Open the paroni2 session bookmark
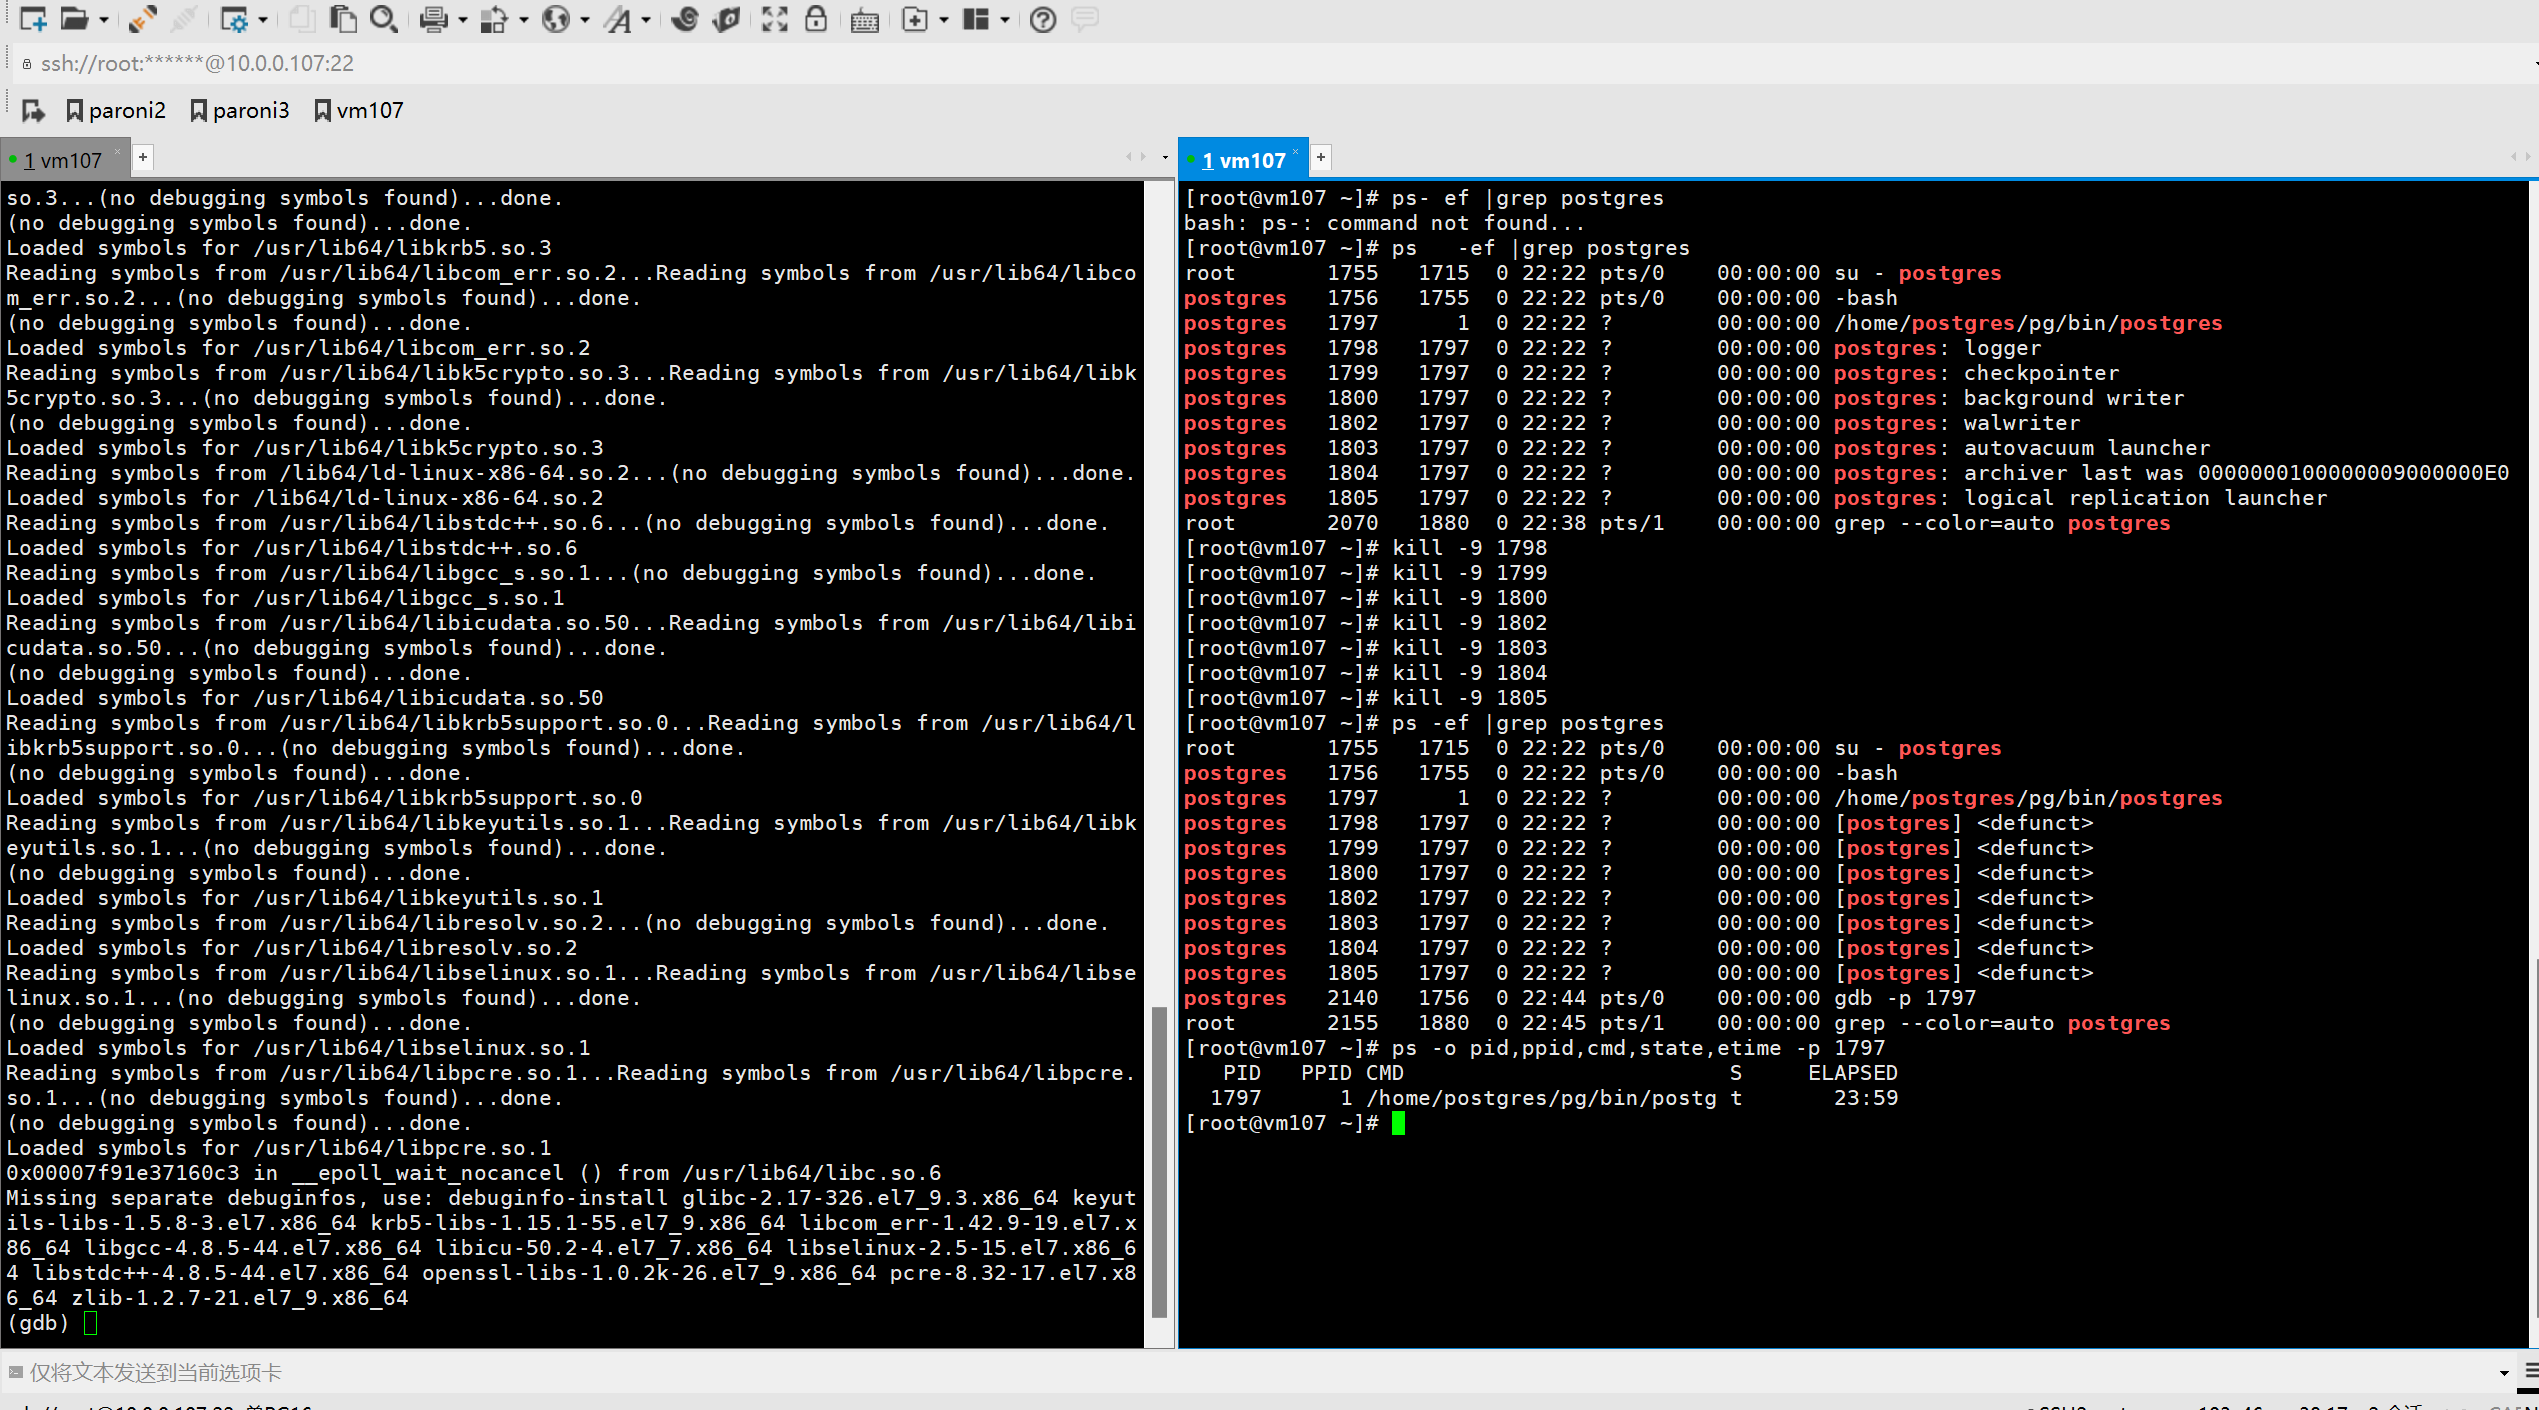 (116, 110)
